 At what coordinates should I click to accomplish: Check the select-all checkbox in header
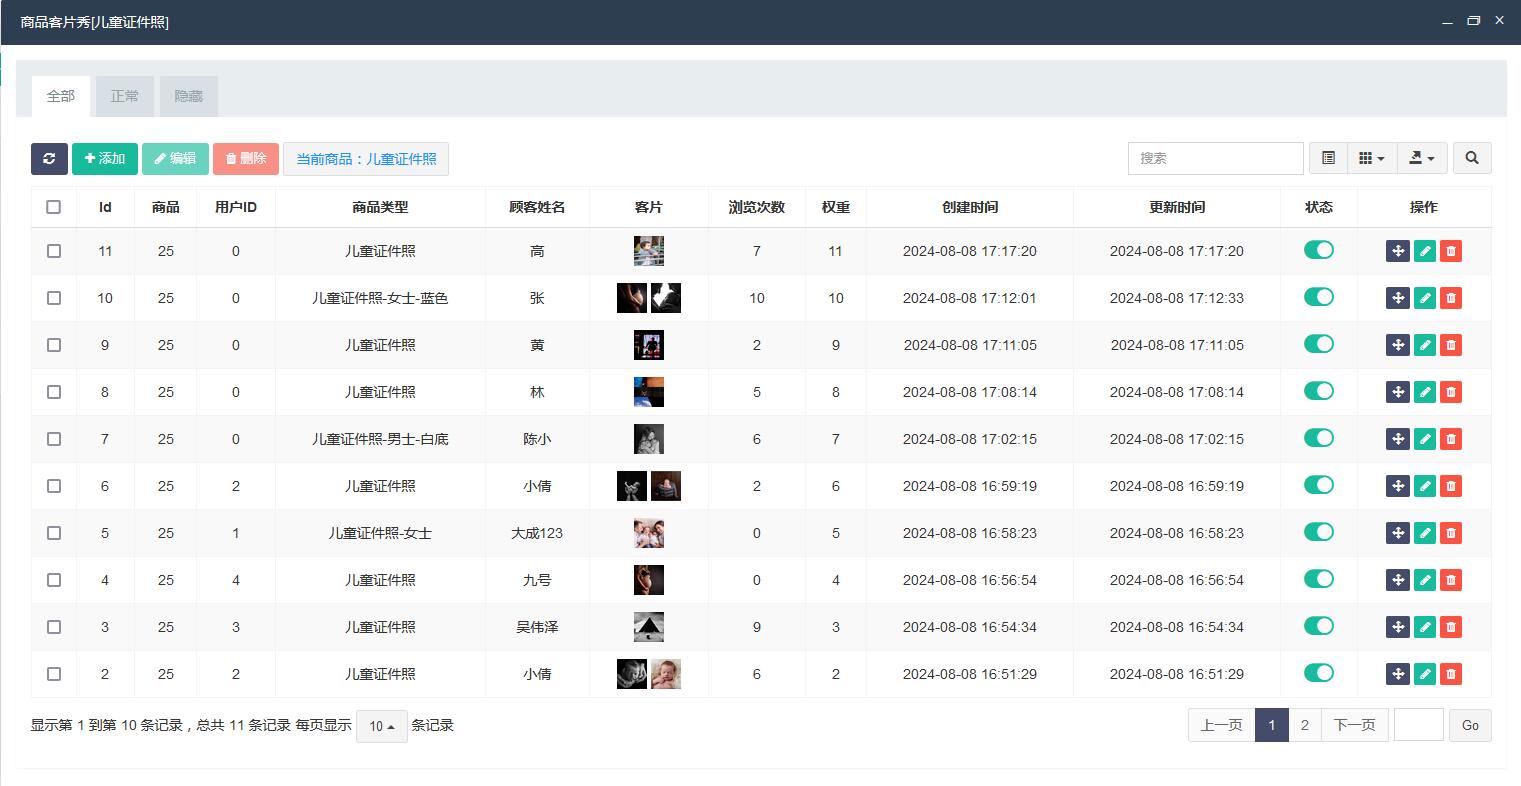pyautogui.click(x=54, y=207)
